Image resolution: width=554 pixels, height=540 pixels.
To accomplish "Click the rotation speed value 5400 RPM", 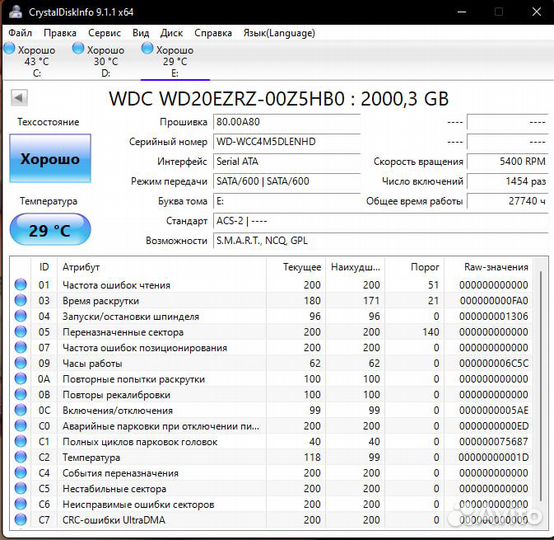I will coord(508,162).
